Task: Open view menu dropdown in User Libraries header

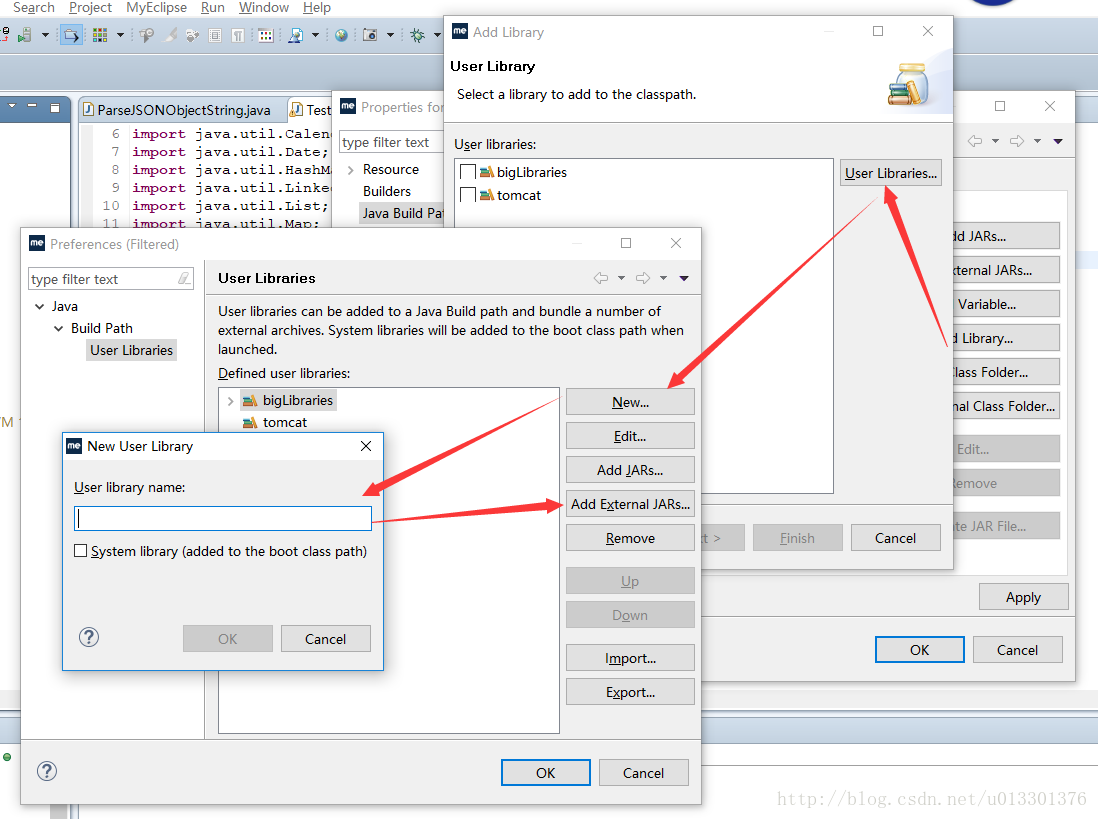Action: 684,279
